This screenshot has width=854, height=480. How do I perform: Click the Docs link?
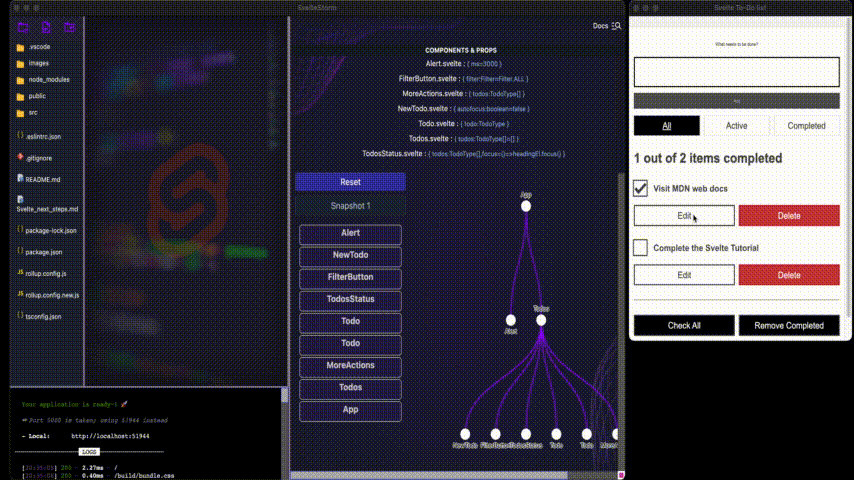point(600,26)
